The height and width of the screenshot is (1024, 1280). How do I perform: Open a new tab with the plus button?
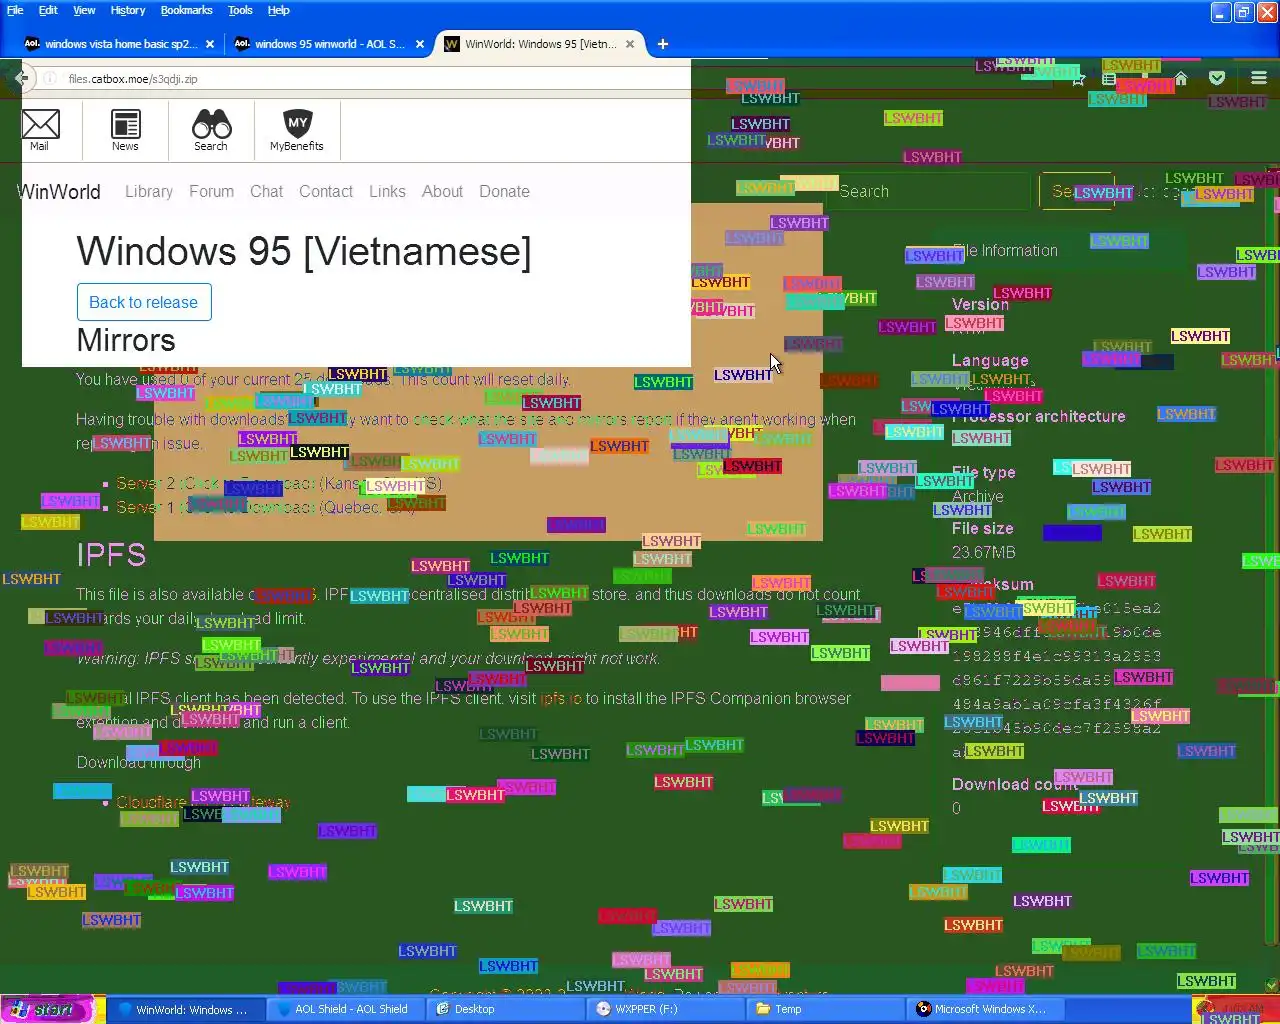[663, 44]
